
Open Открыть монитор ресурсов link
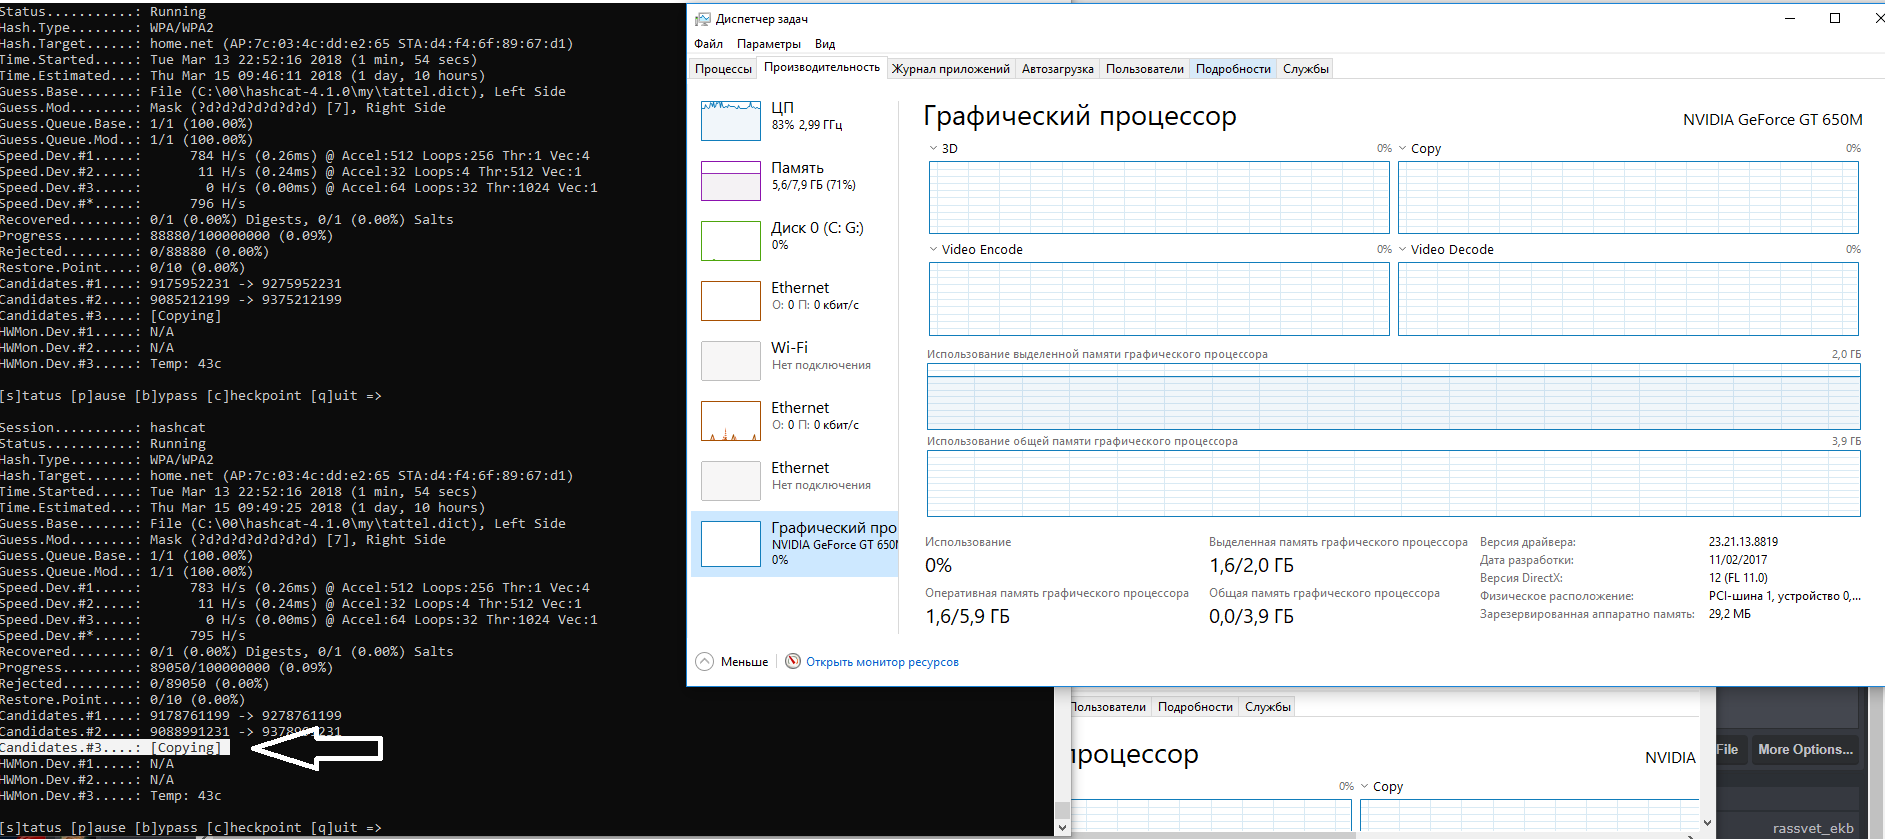882,662
